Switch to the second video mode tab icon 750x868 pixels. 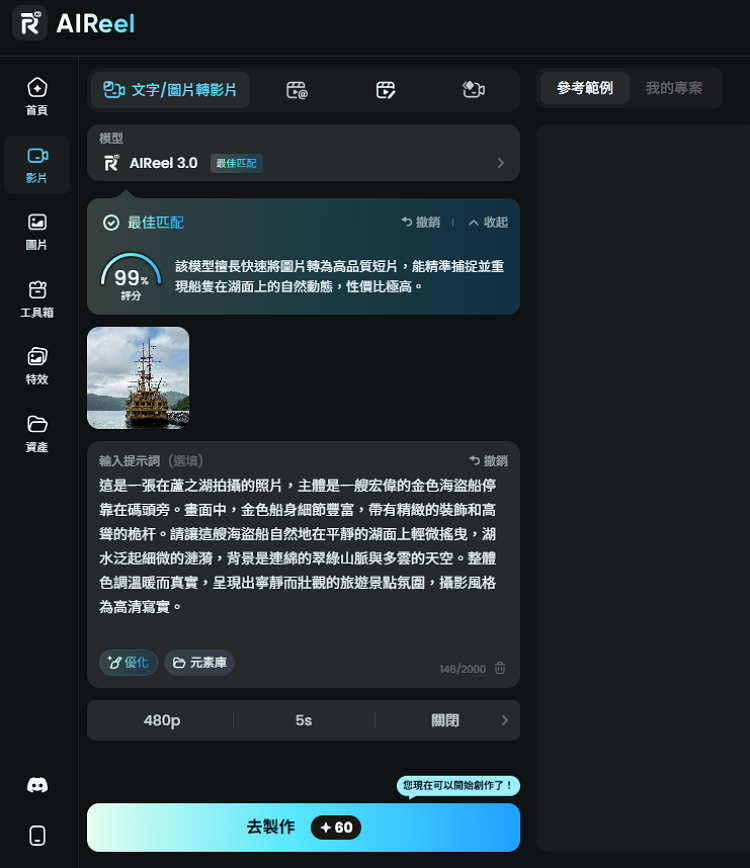pos(297,90)
